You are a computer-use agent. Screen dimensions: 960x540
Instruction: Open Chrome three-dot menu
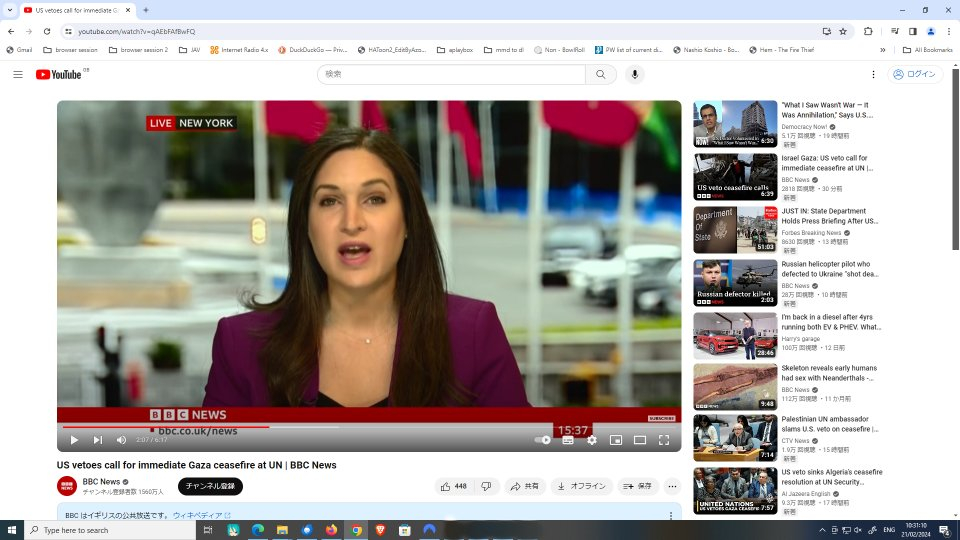tap(949, 31)
